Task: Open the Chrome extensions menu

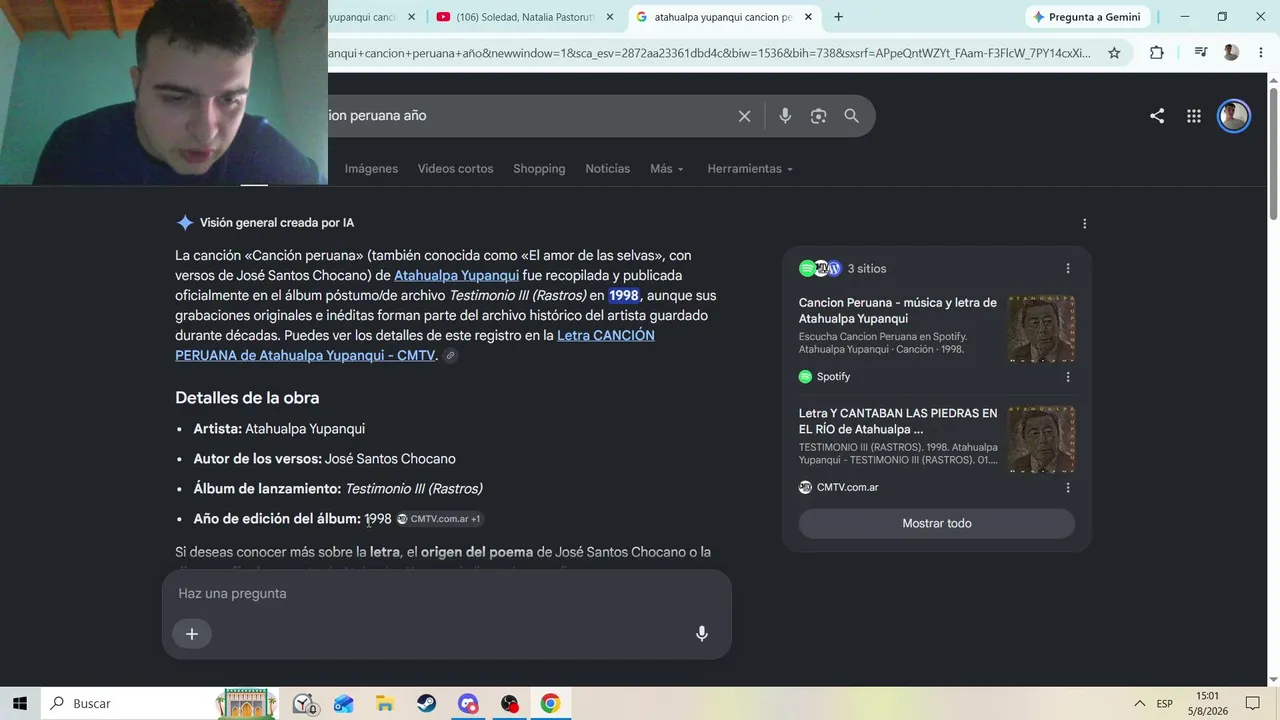Action: tap(1157, 53)
